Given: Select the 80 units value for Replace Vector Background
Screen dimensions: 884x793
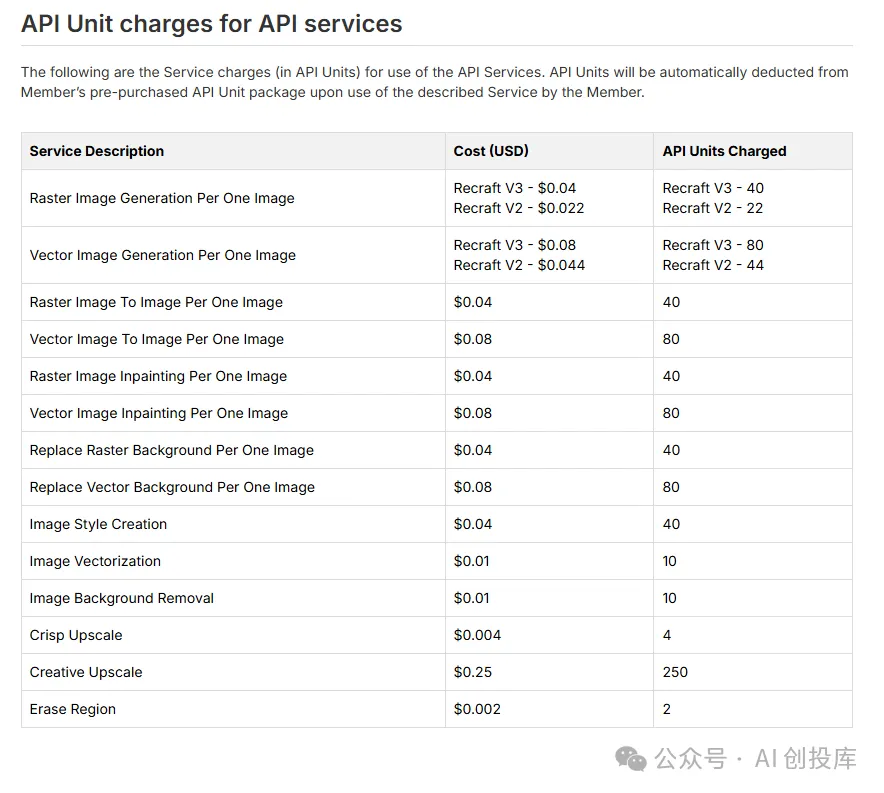Looking at the screenshot, I should (671, 488).
